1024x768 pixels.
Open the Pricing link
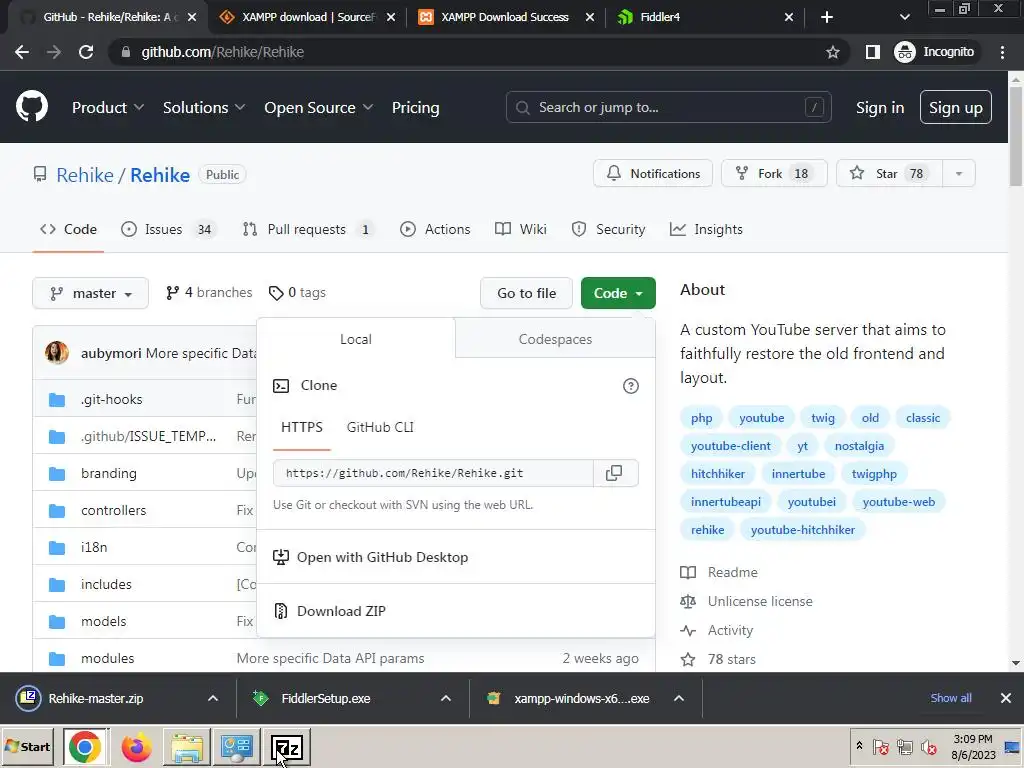pos(415,108)
